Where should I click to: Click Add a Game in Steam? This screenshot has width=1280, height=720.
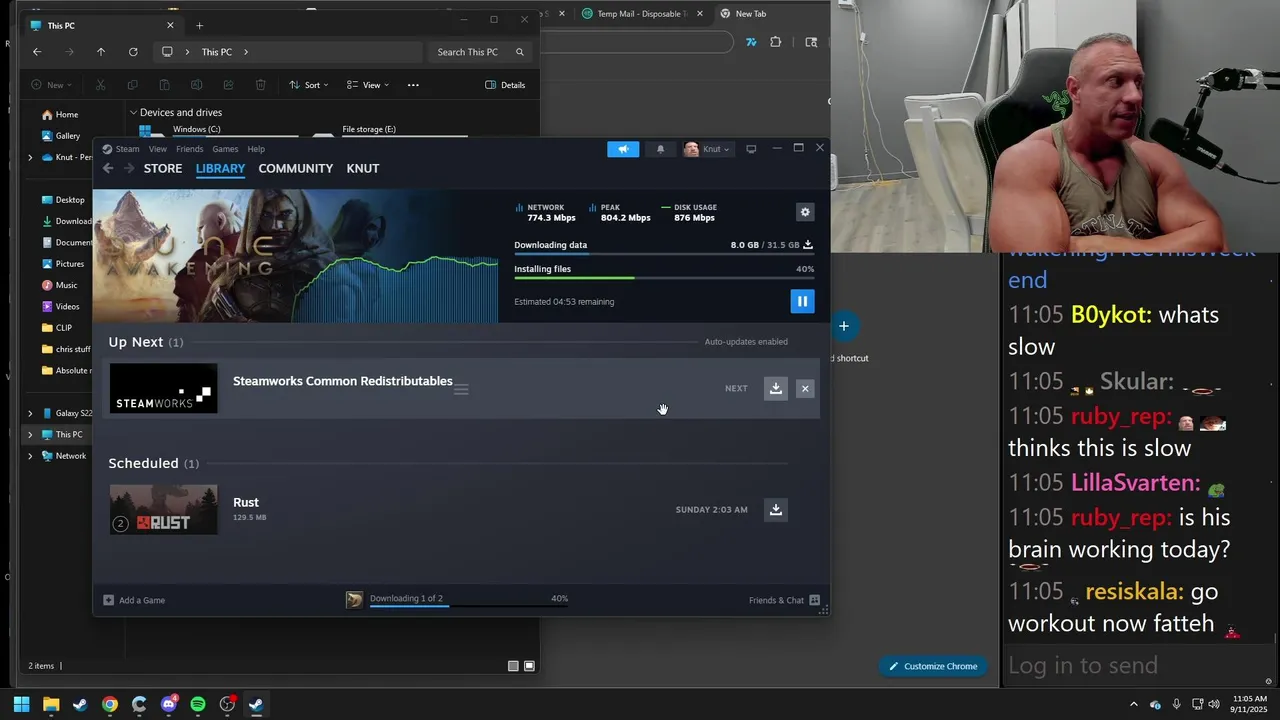tap(134, 600)
